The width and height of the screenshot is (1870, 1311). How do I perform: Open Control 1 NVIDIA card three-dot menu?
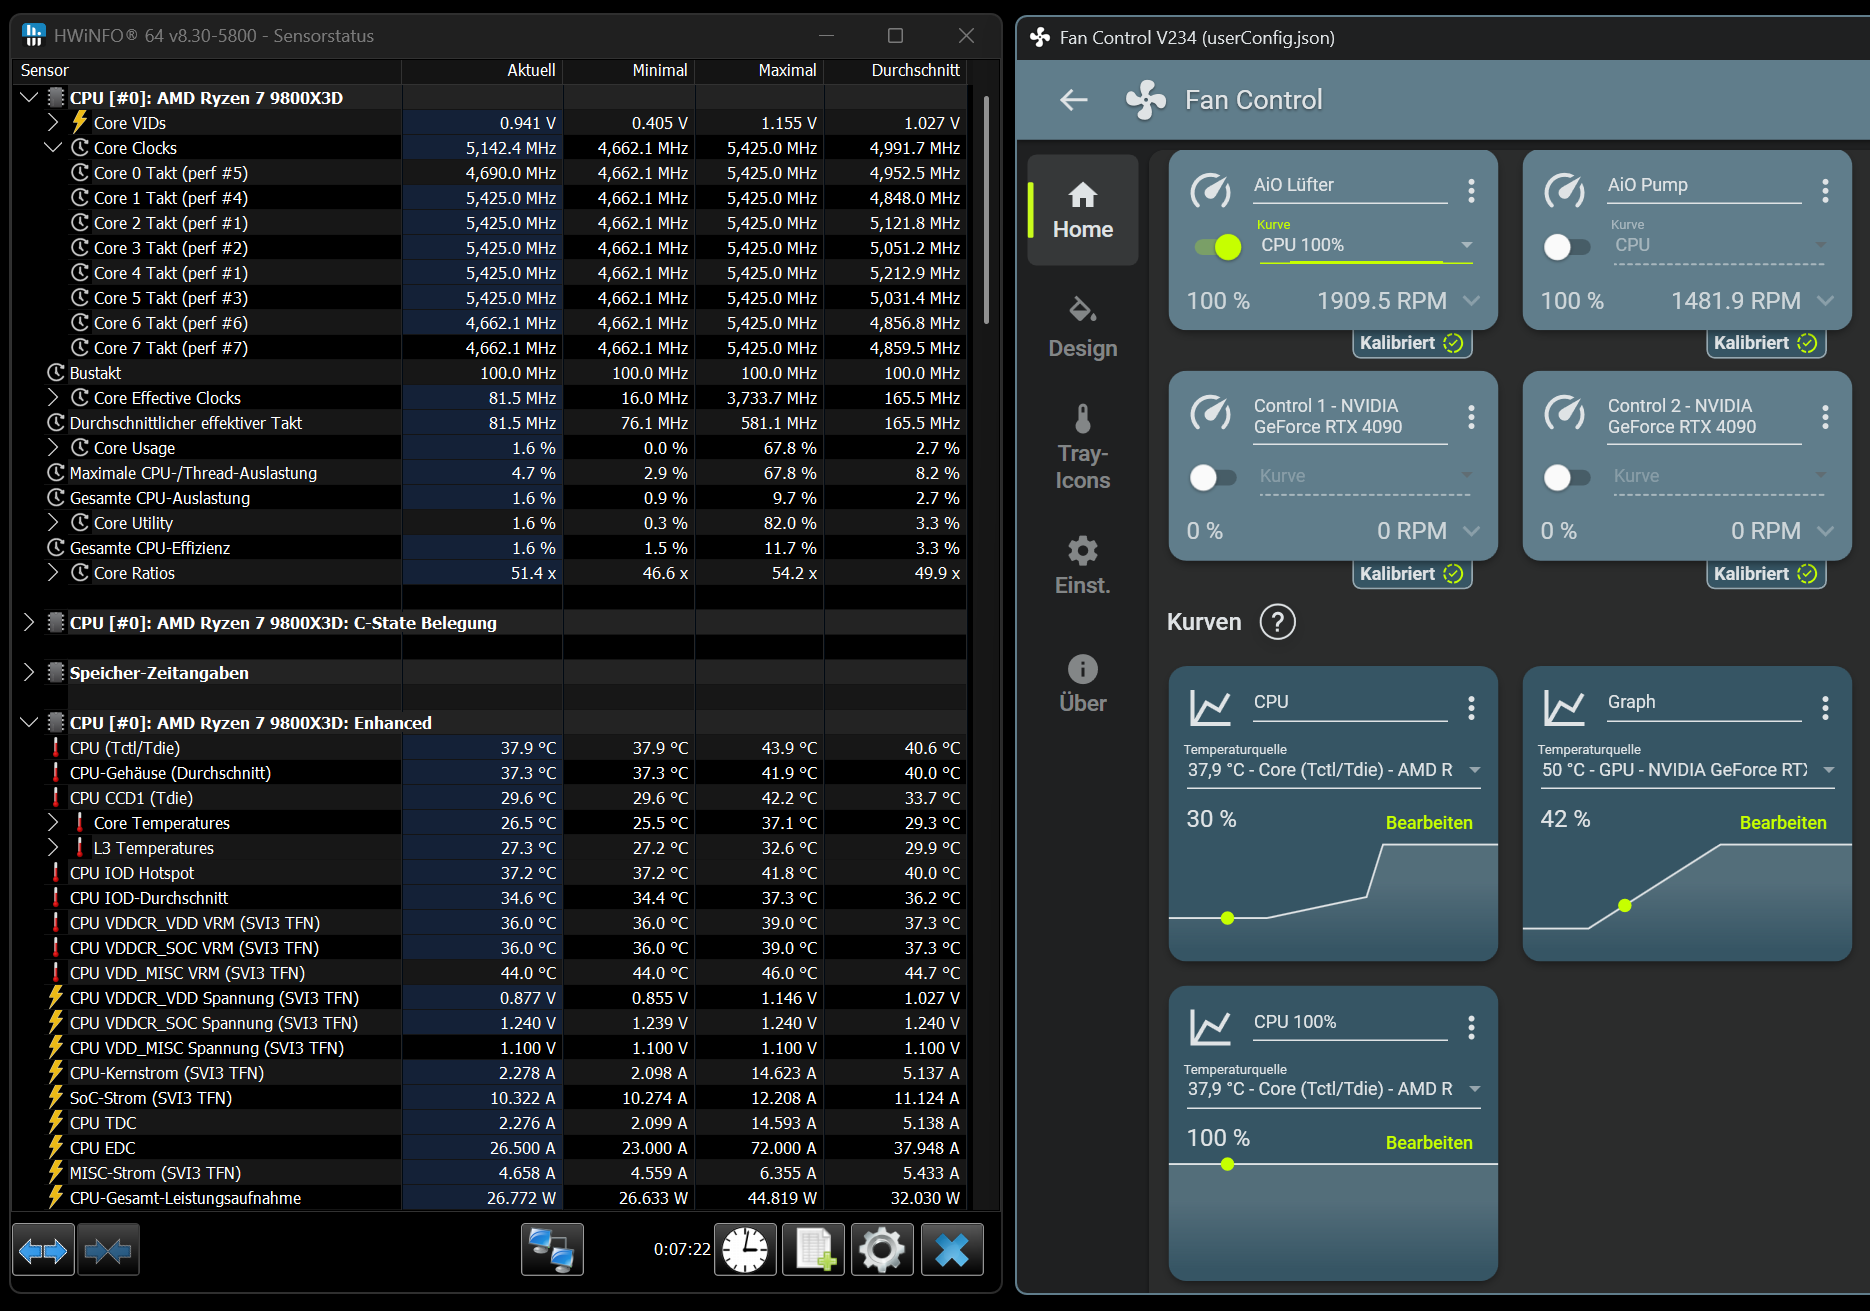pyautogui.click(x=1471, y=416)
